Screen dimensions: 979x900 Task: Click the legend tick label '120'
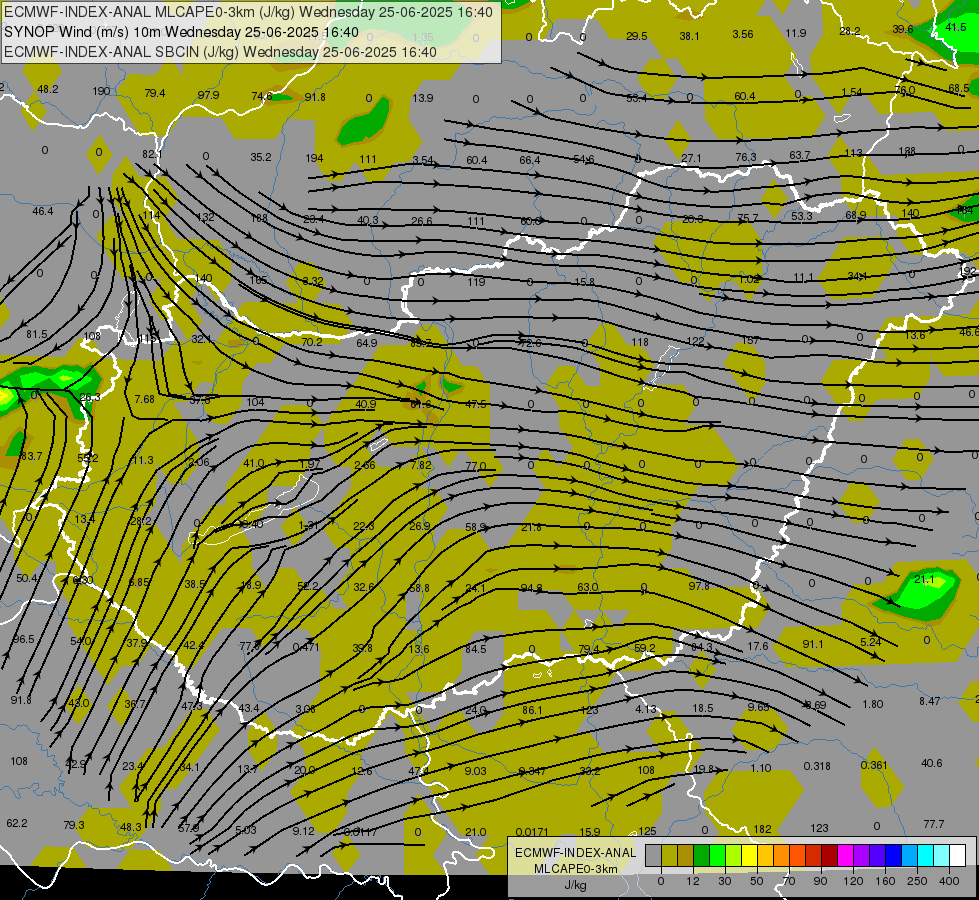[x=853, y=881]
